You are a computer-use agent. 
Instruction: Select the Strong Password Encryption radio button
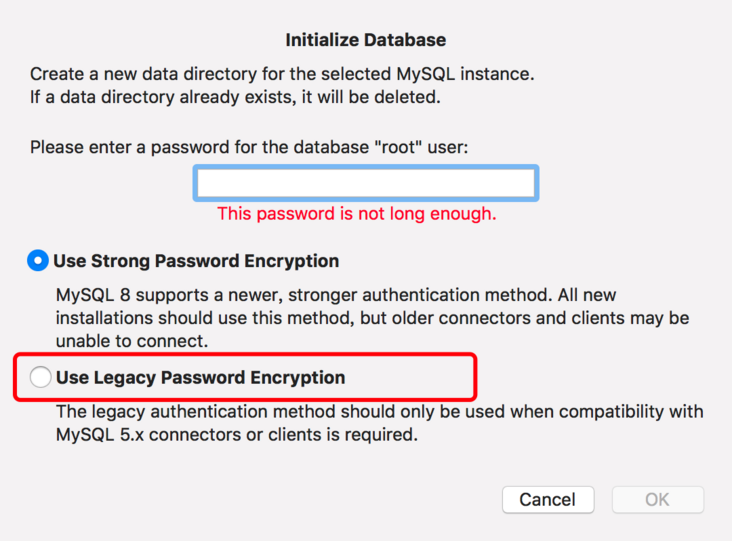point(38,261)
